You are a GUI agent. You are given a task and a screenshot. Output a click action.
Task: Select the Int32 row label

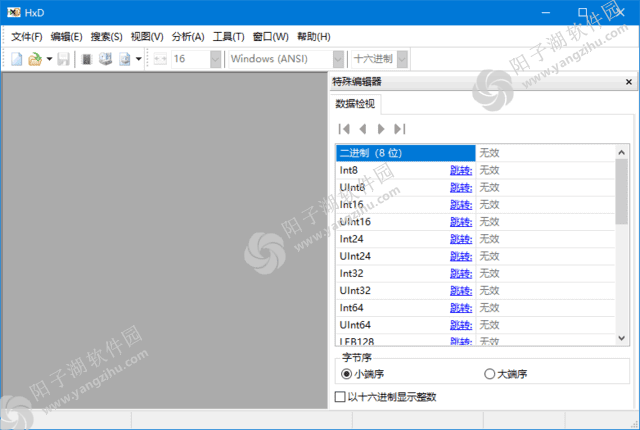351,274
